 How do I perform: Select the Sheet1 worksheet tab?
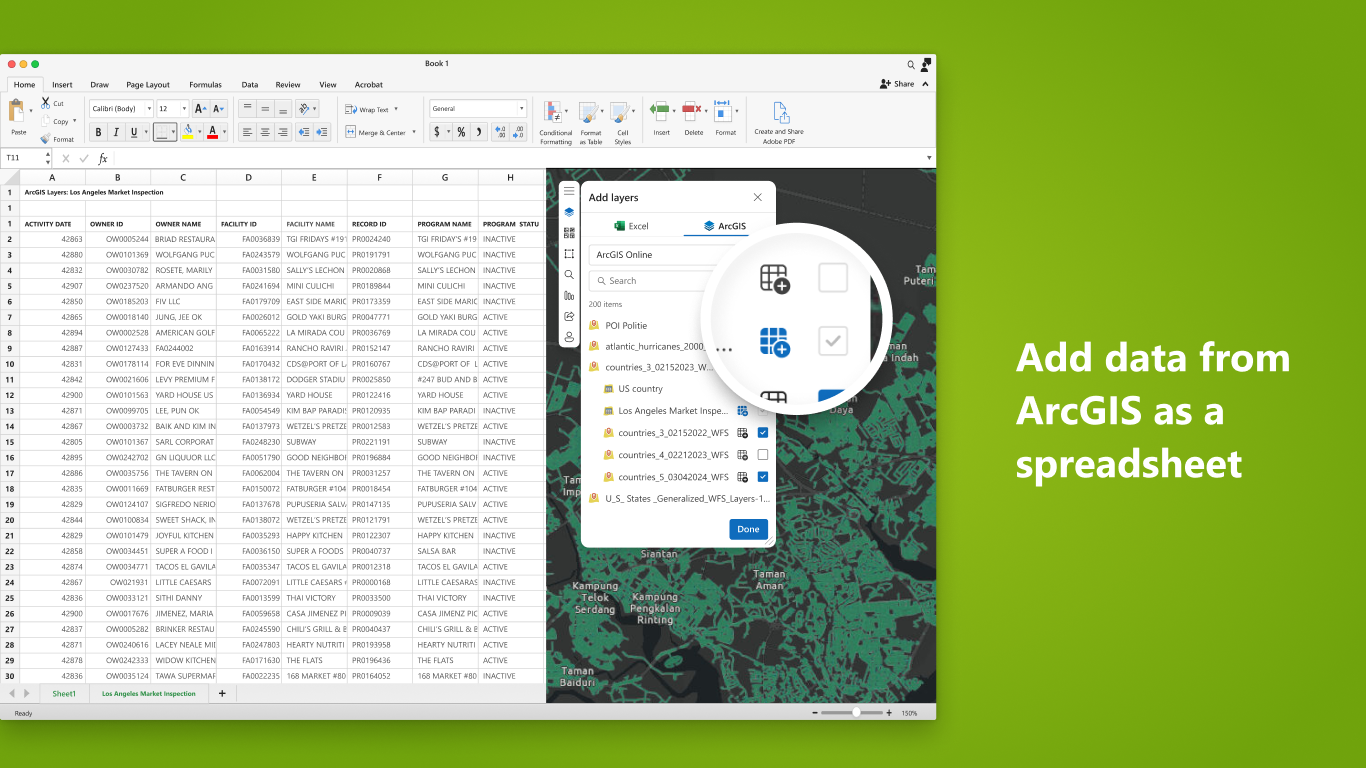tap(64, 693)
